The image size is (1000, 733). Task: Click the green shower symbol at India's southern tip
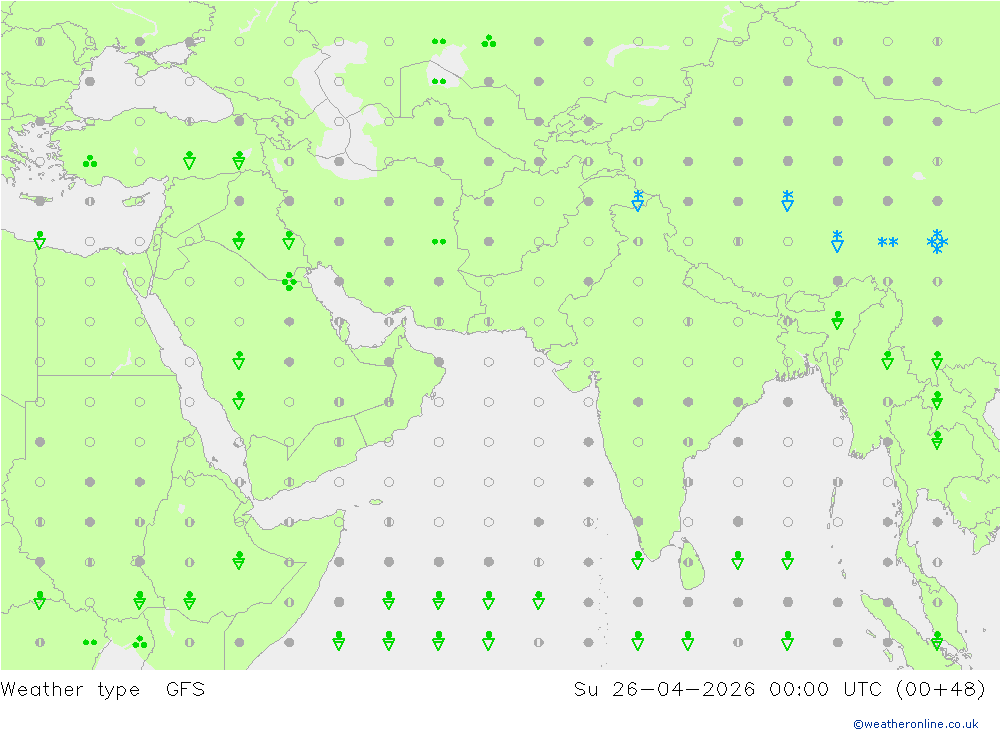coord(638,560)
